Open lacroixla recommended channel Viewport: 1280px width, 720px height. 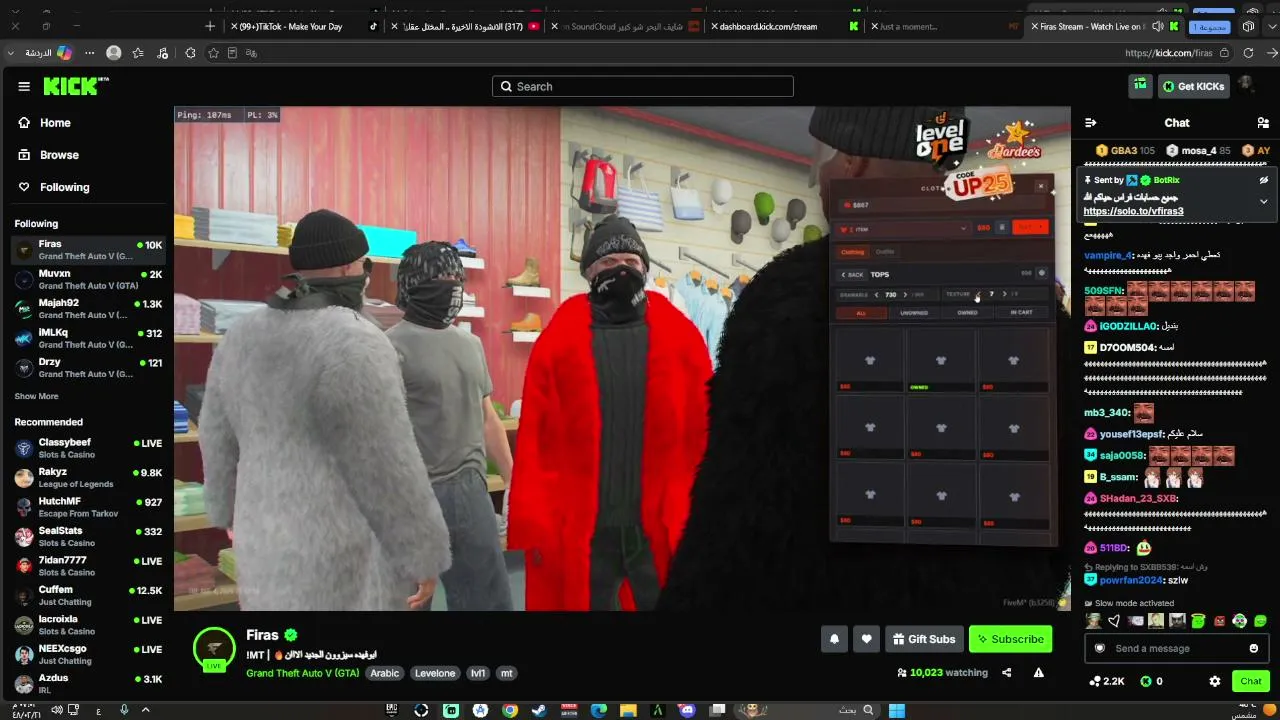[88, 625]
